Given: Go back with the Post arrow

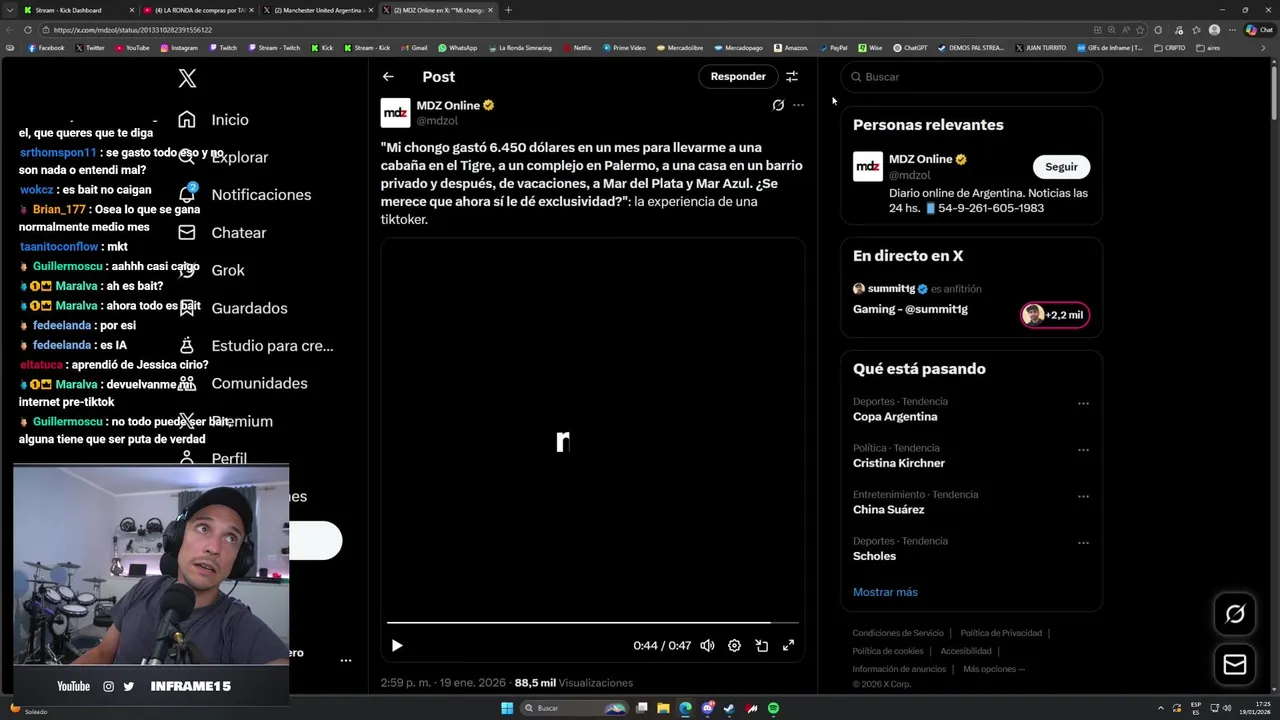Looking at the screenshot, I should click(x=388, y=77).
